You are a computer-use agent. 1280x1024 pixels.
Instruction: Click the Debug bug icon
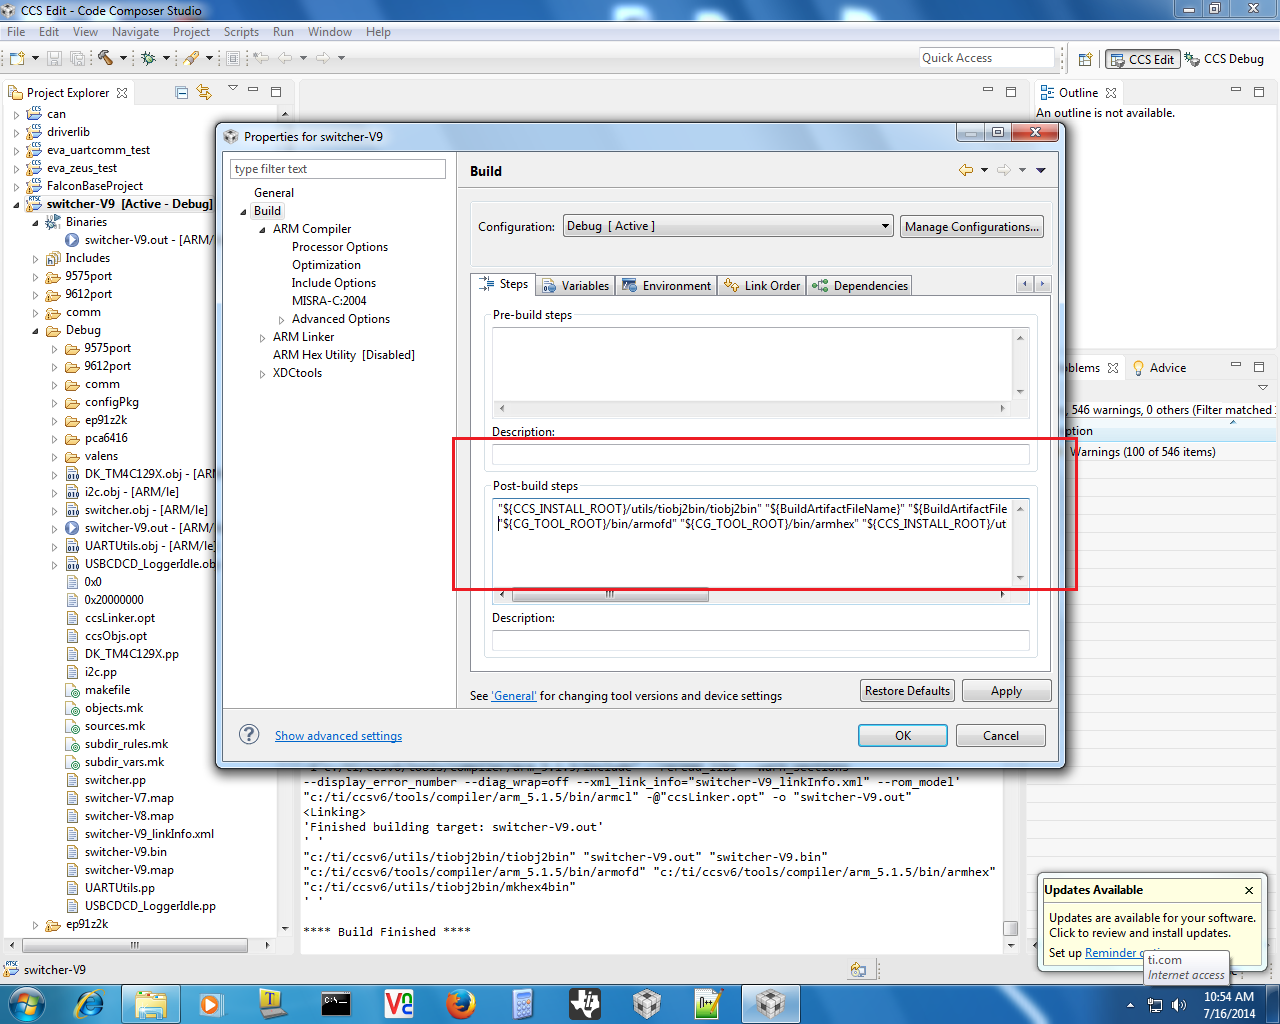click(x=148, y=58)
